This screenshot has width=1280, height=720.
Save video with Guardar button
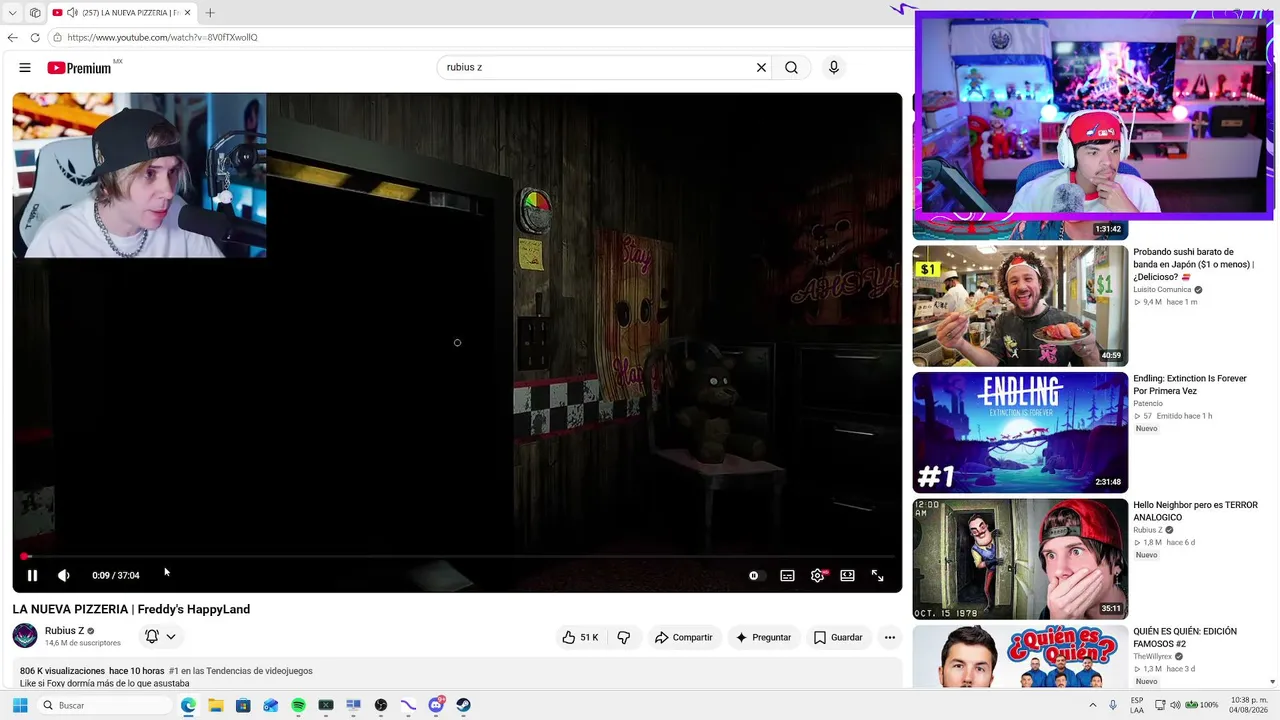click(x=838, y=637)
